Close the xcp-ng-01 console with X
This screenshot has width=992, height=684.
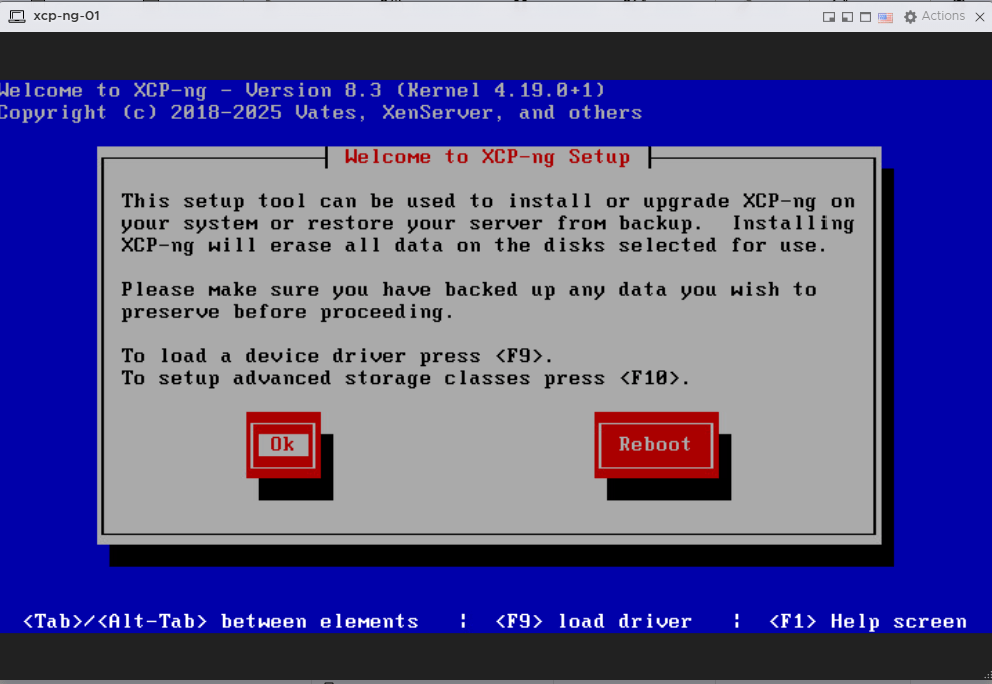click(x=980, y=17)
